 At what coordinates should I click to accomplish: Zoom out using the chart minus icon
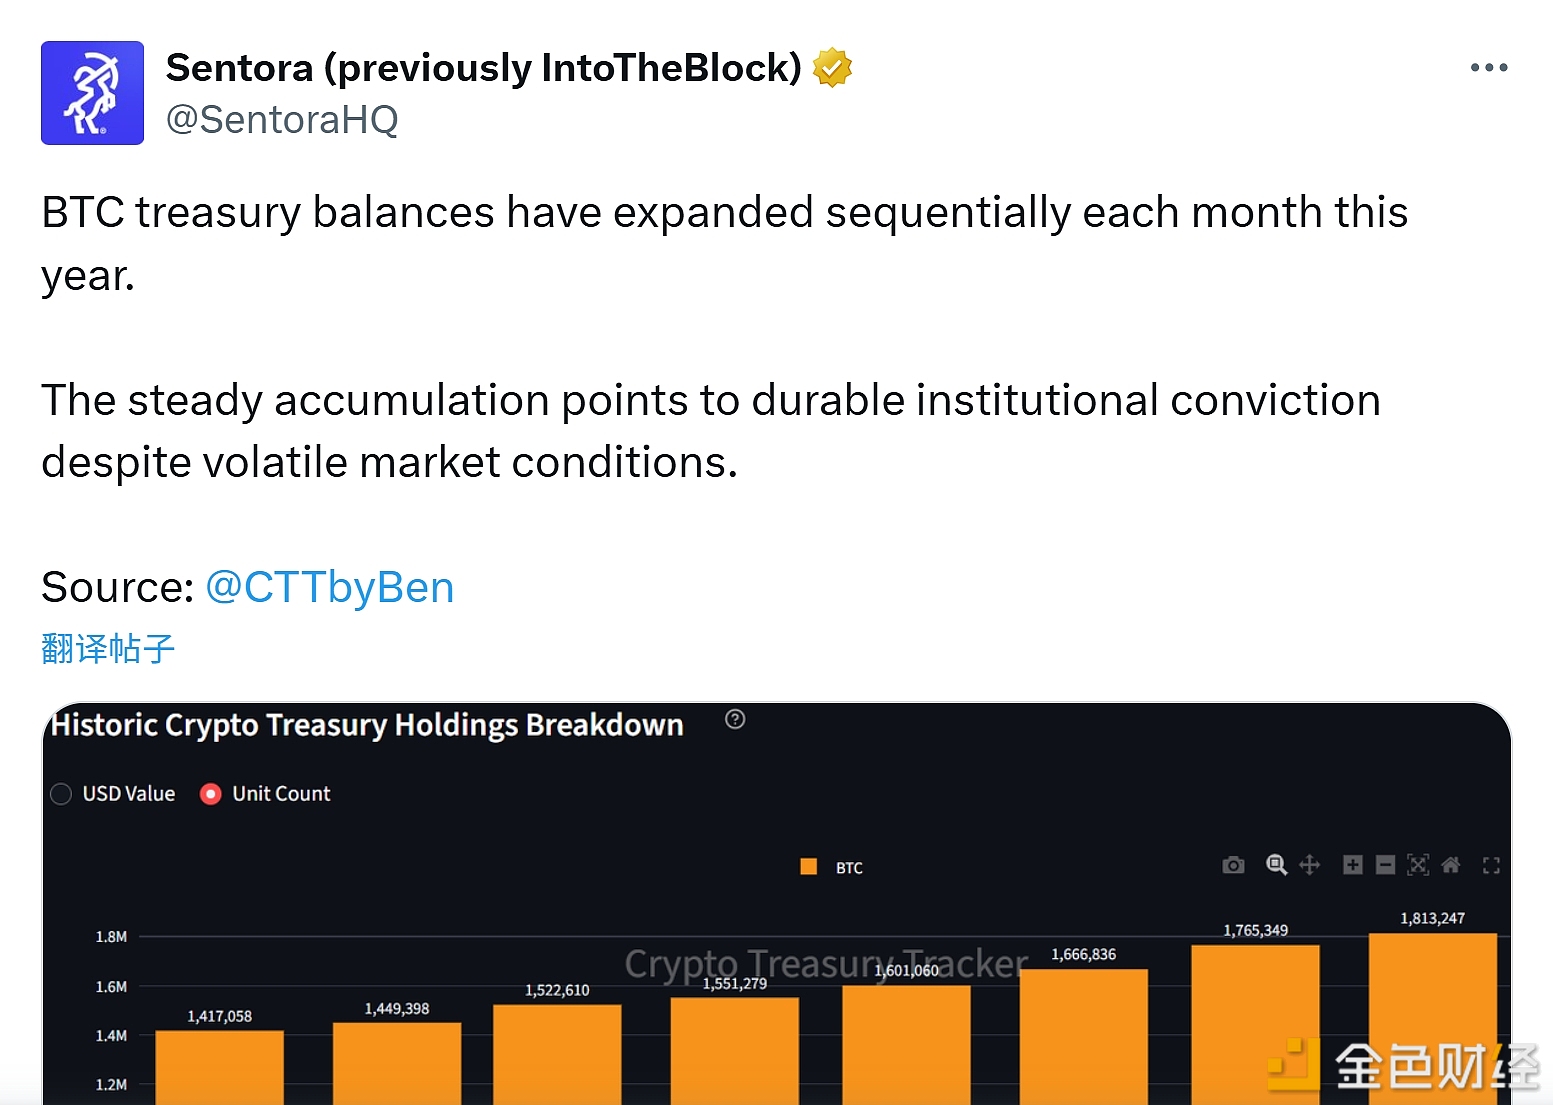point(1385,865)
